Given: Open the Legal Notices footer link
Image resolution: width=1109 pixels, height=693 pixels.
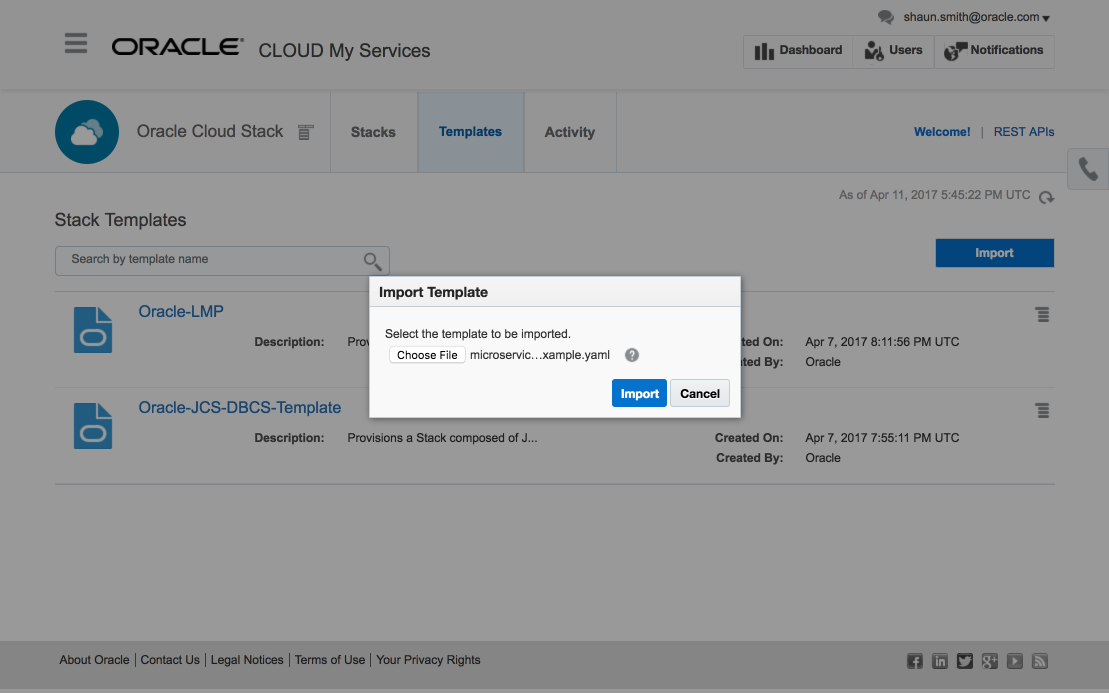Looking at the screenshot, I should 247,660.
